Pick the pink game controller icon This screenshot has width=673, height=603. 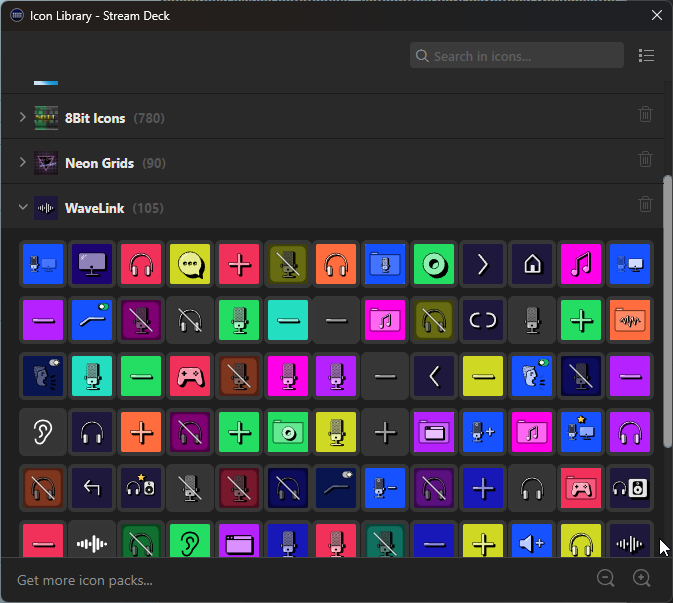coord(190,376)
